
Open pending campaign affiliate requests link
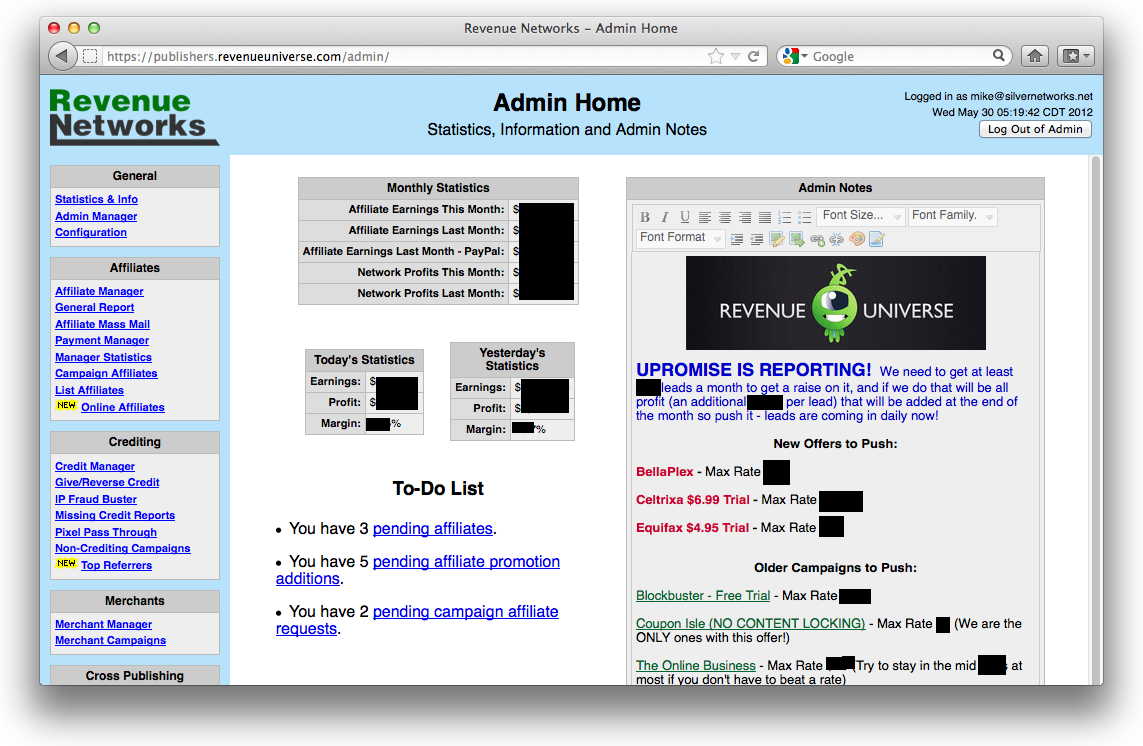coord(417,621)
